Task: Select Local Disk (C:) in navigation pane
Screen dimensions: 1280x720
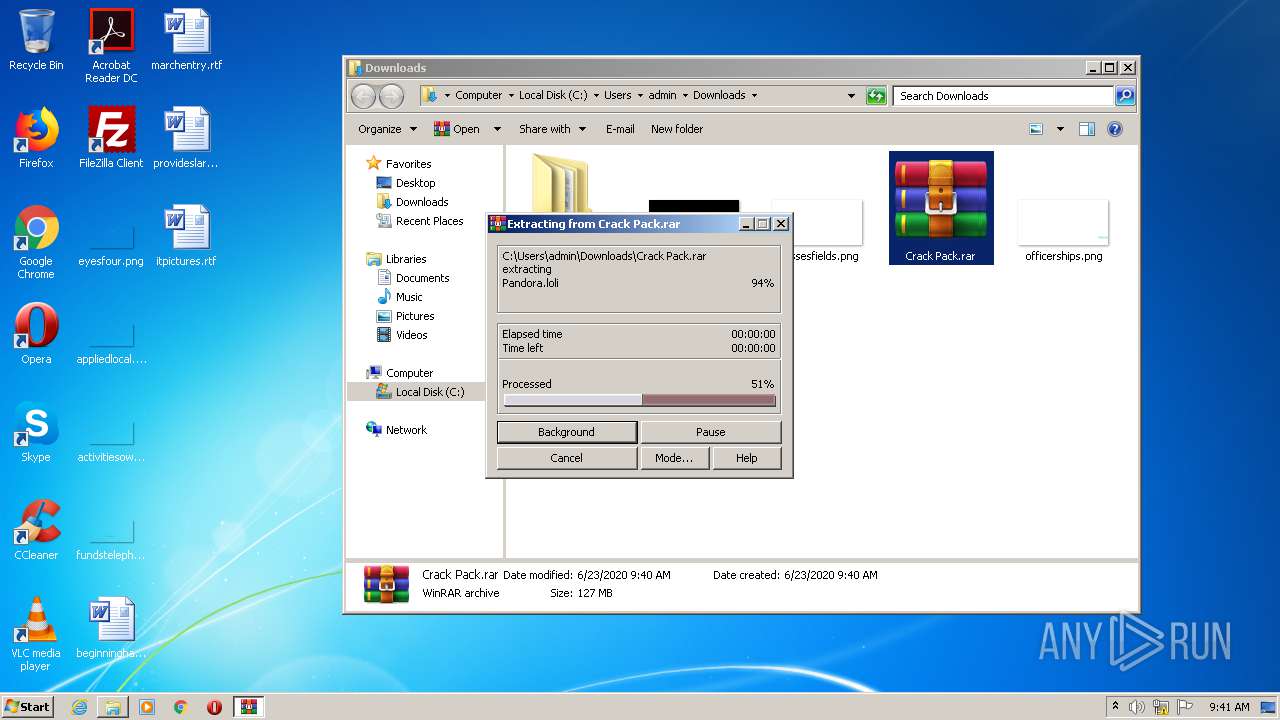Action: point(420,392)
